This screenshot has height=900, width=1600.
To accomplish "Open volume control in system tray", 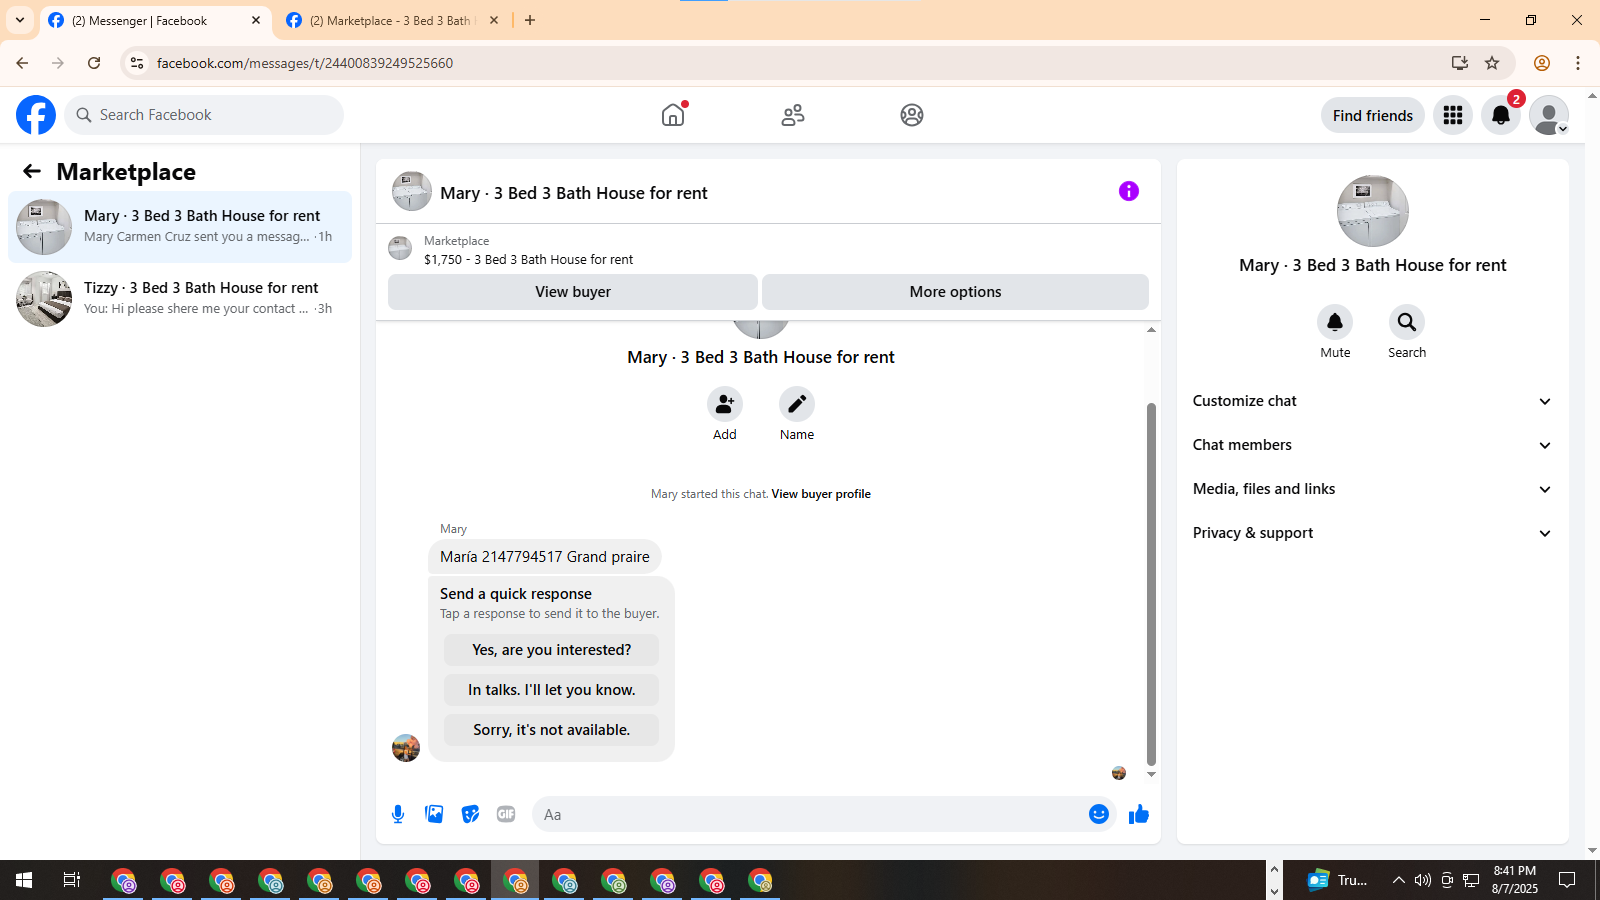I will click(1423, 880).
